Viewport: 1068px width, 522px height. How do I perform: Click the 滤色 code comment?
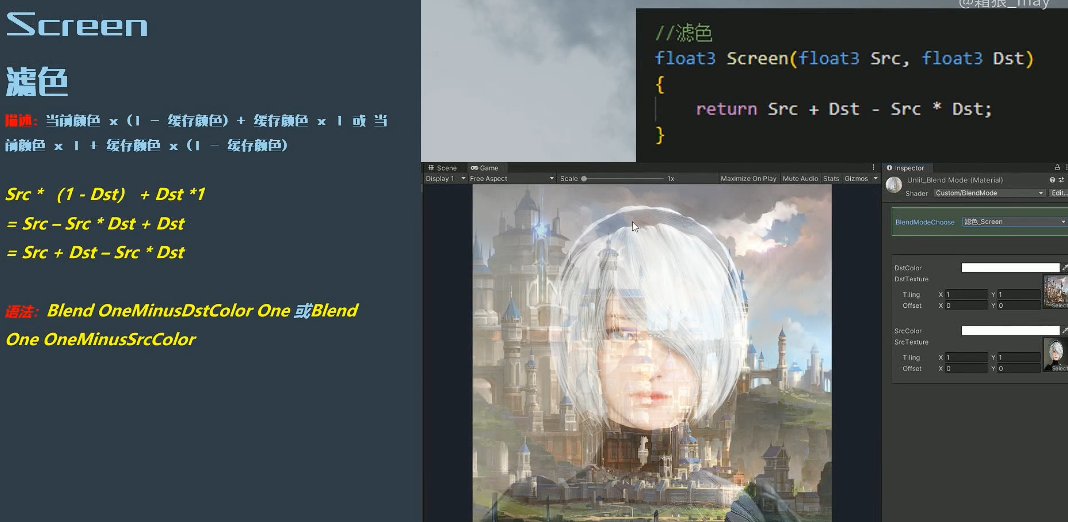[x=682, y=33]
